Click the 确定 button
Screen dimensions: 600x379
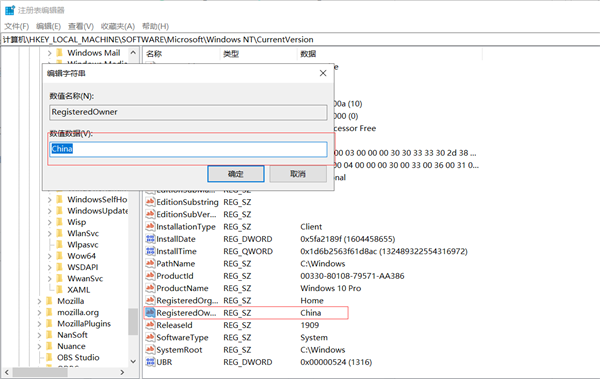coord(236,174)
